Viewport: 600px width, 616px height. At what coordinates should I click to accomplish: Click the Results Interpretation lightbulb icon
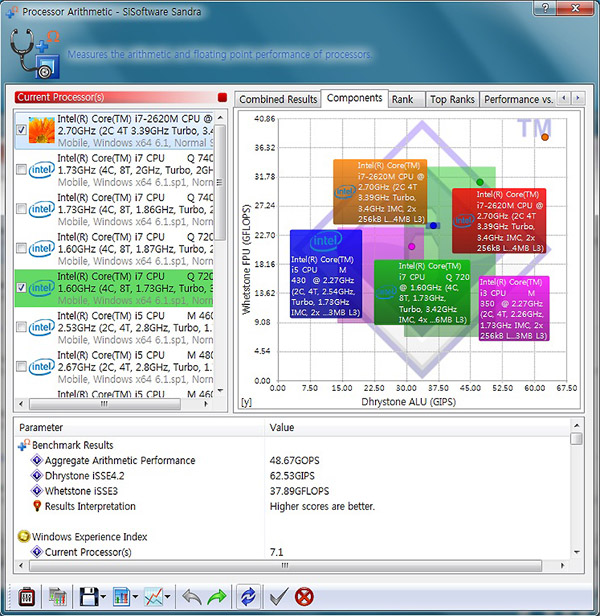point(37,506)
